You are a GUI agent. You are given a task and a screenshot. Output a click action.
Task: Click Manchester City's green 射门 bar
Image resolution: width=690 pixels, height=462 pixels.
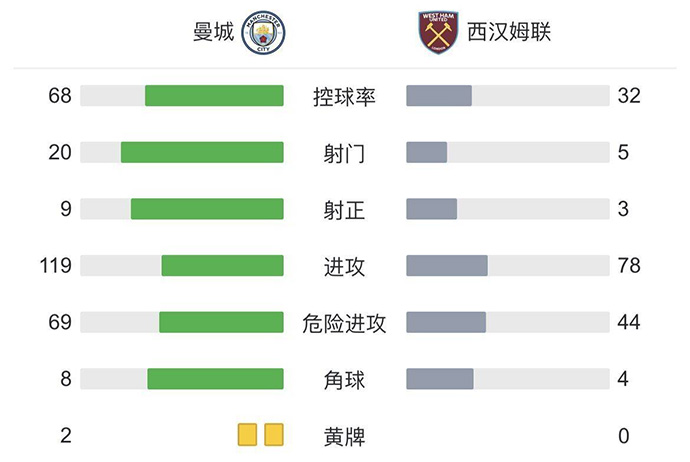pos(202,152)
